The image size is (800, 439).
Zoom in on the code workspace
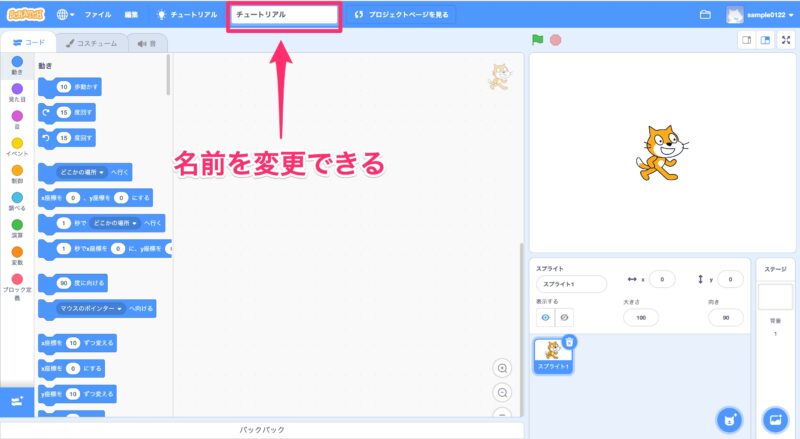tap(503, 368)
